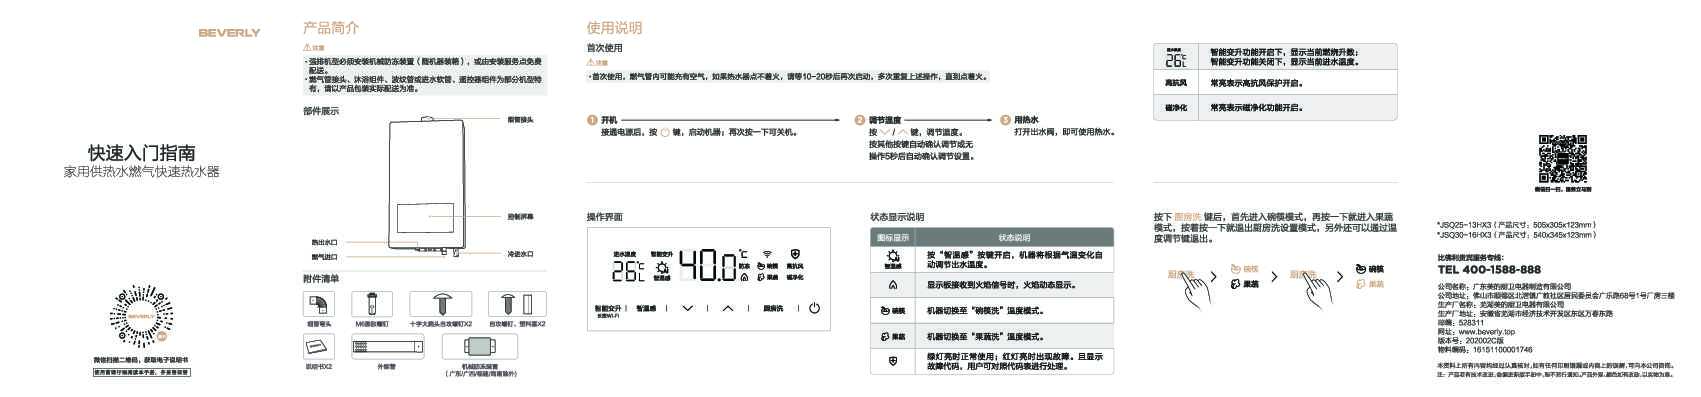Click the 智温感 sun icon in status table

pos(892,257)
